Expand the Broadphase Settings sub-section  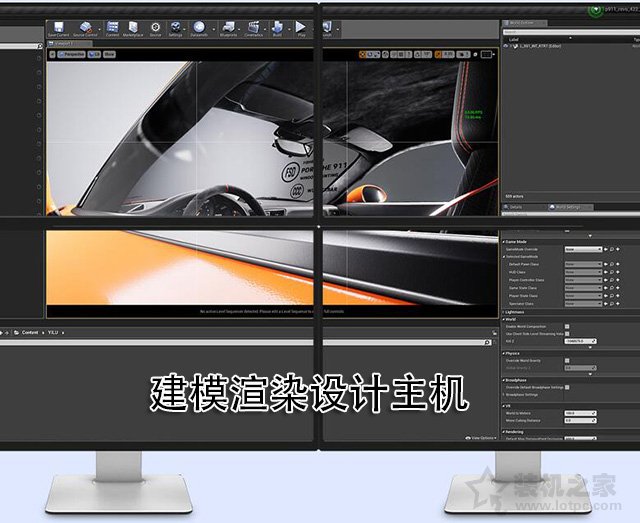coord(504,395)
